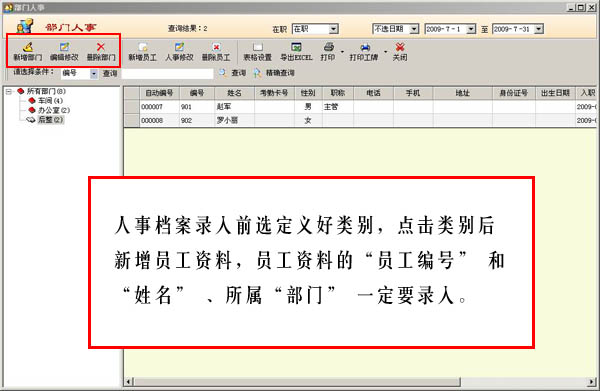600x391 pixels.
Task: Open 表格设置 table settings
Action: (x=258, y=51)
